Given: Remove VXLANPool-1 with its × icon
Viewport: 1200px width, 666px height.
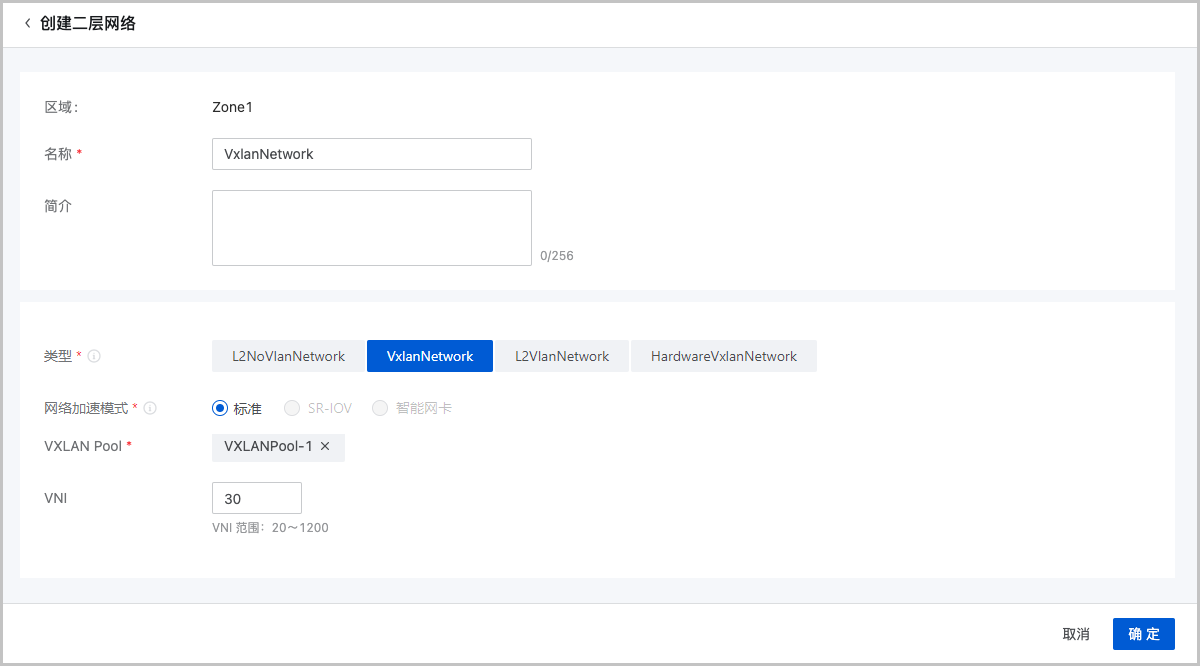Looking at the screenshot, I should click(325, 447).
